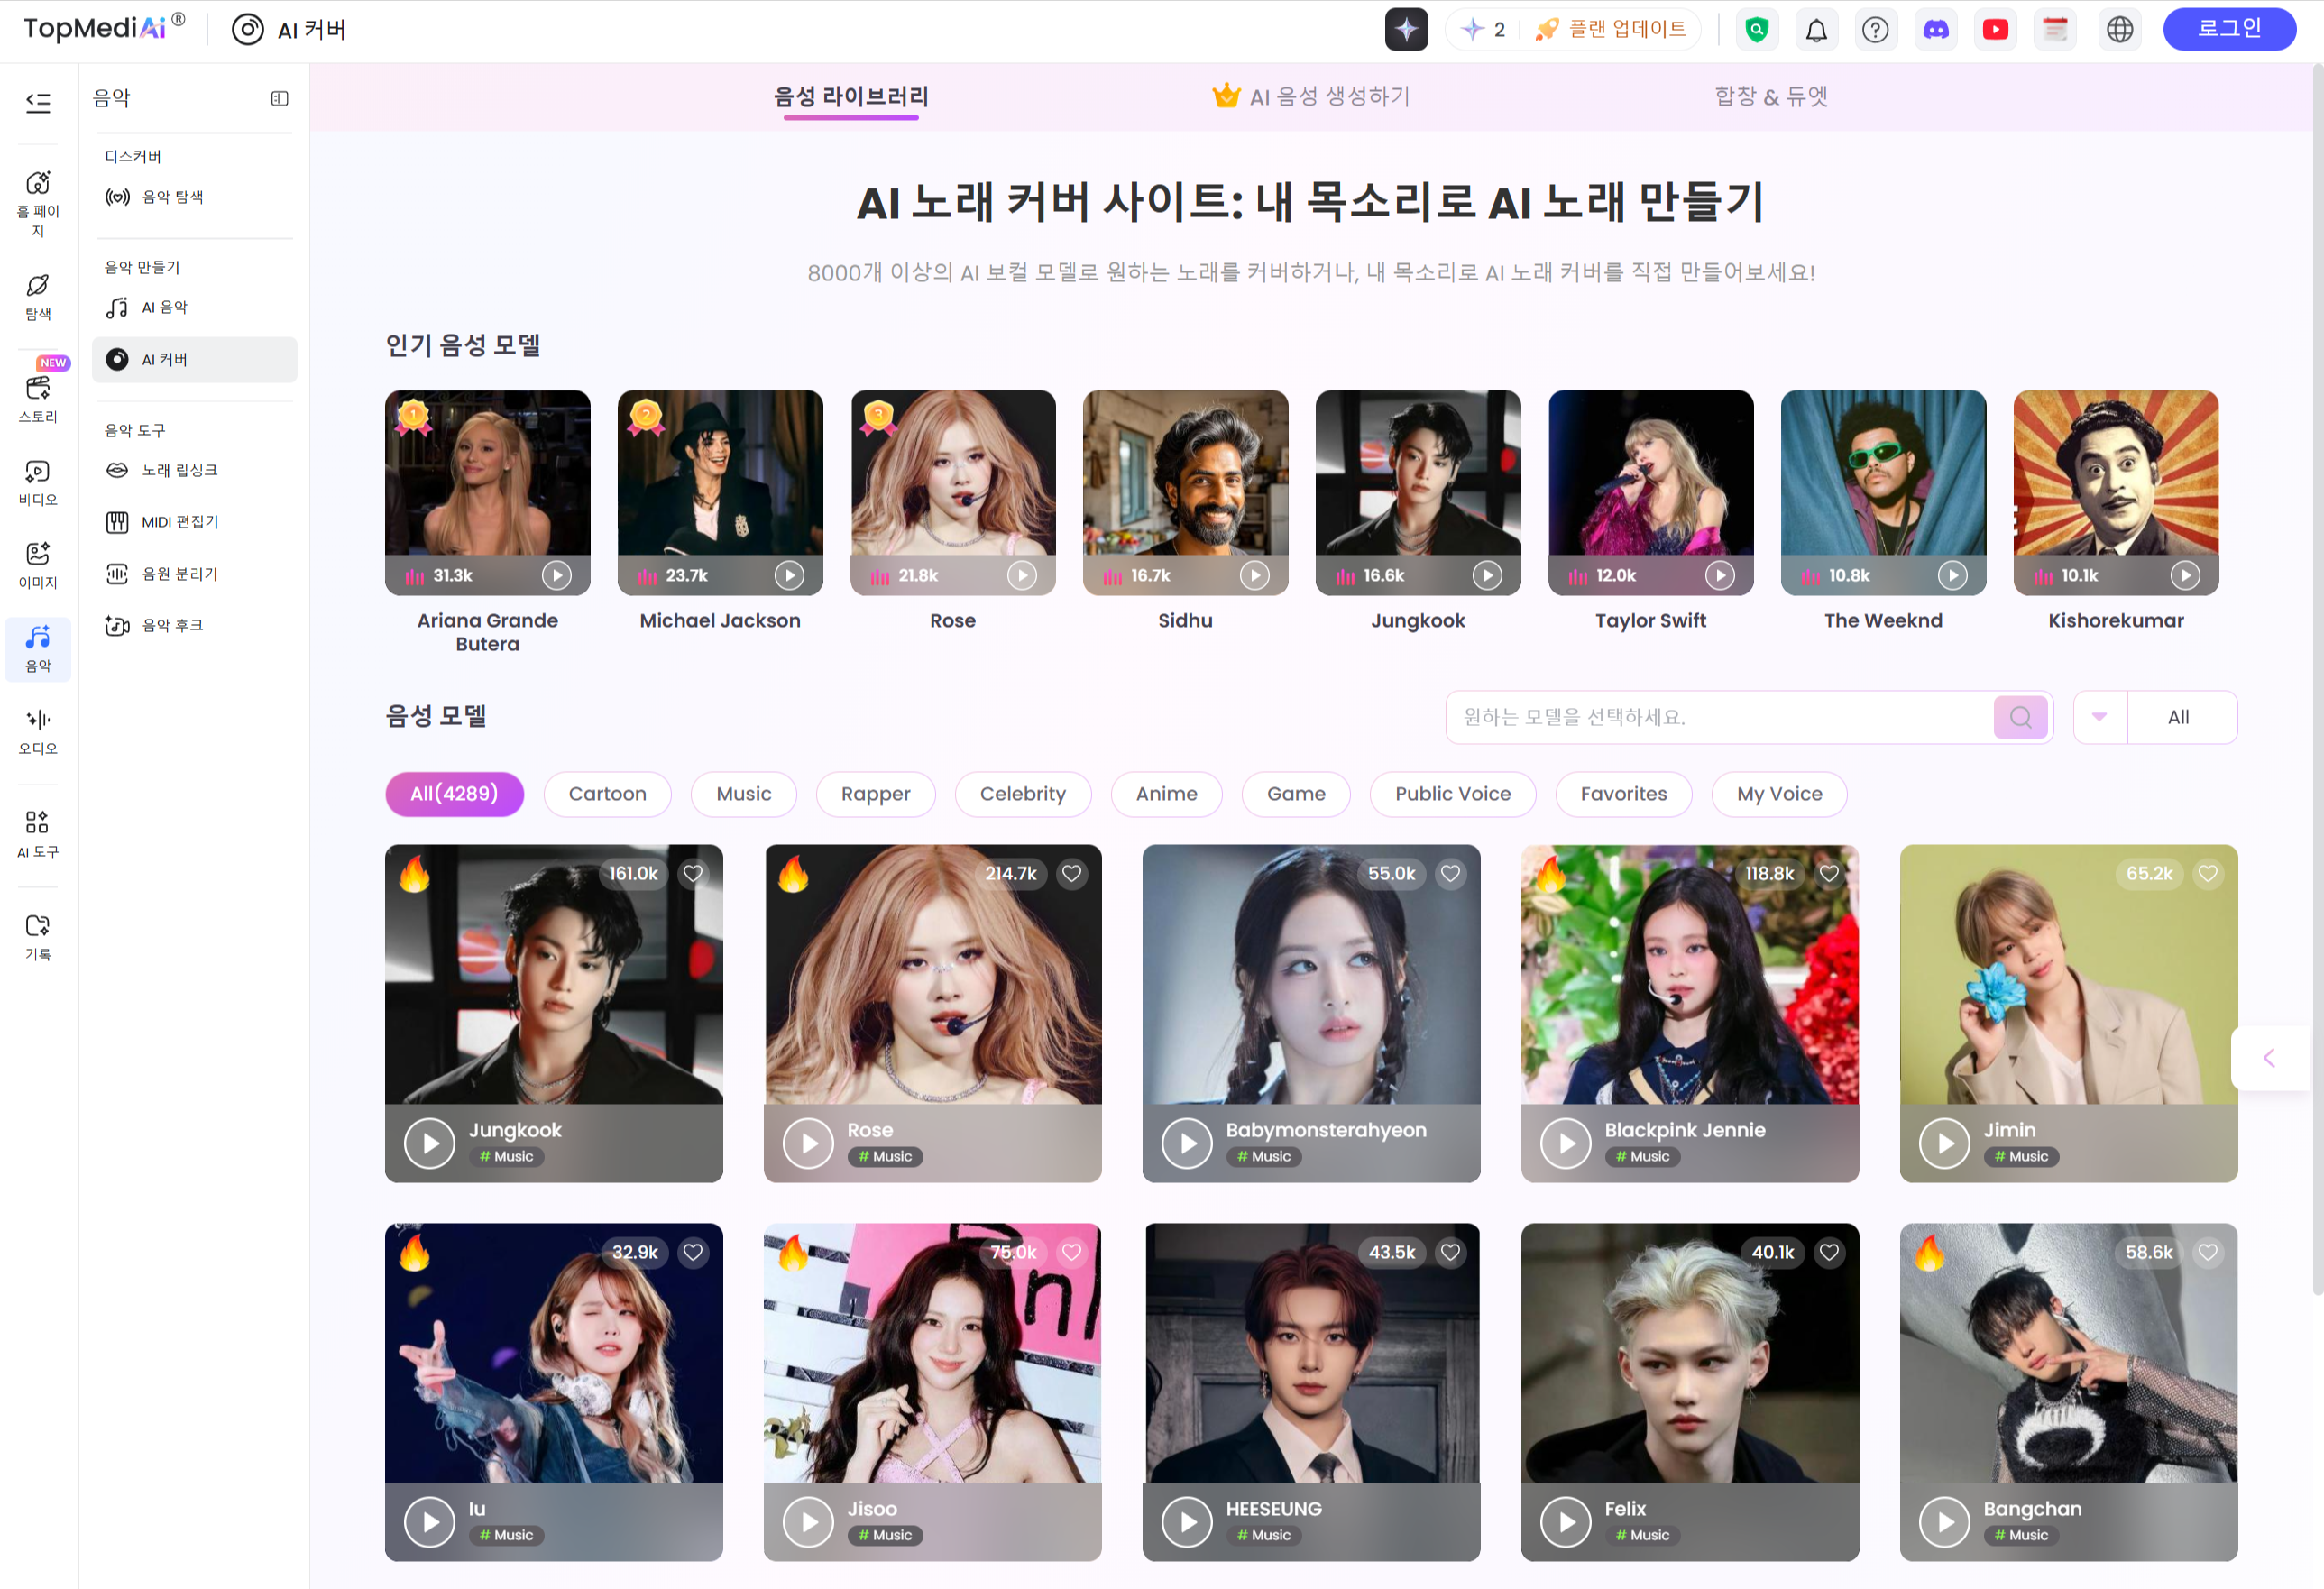This screenshot has width=2324, height=1589.
Task: Play the Blackpink Jennie model preview
Action: [1566, 1143]
